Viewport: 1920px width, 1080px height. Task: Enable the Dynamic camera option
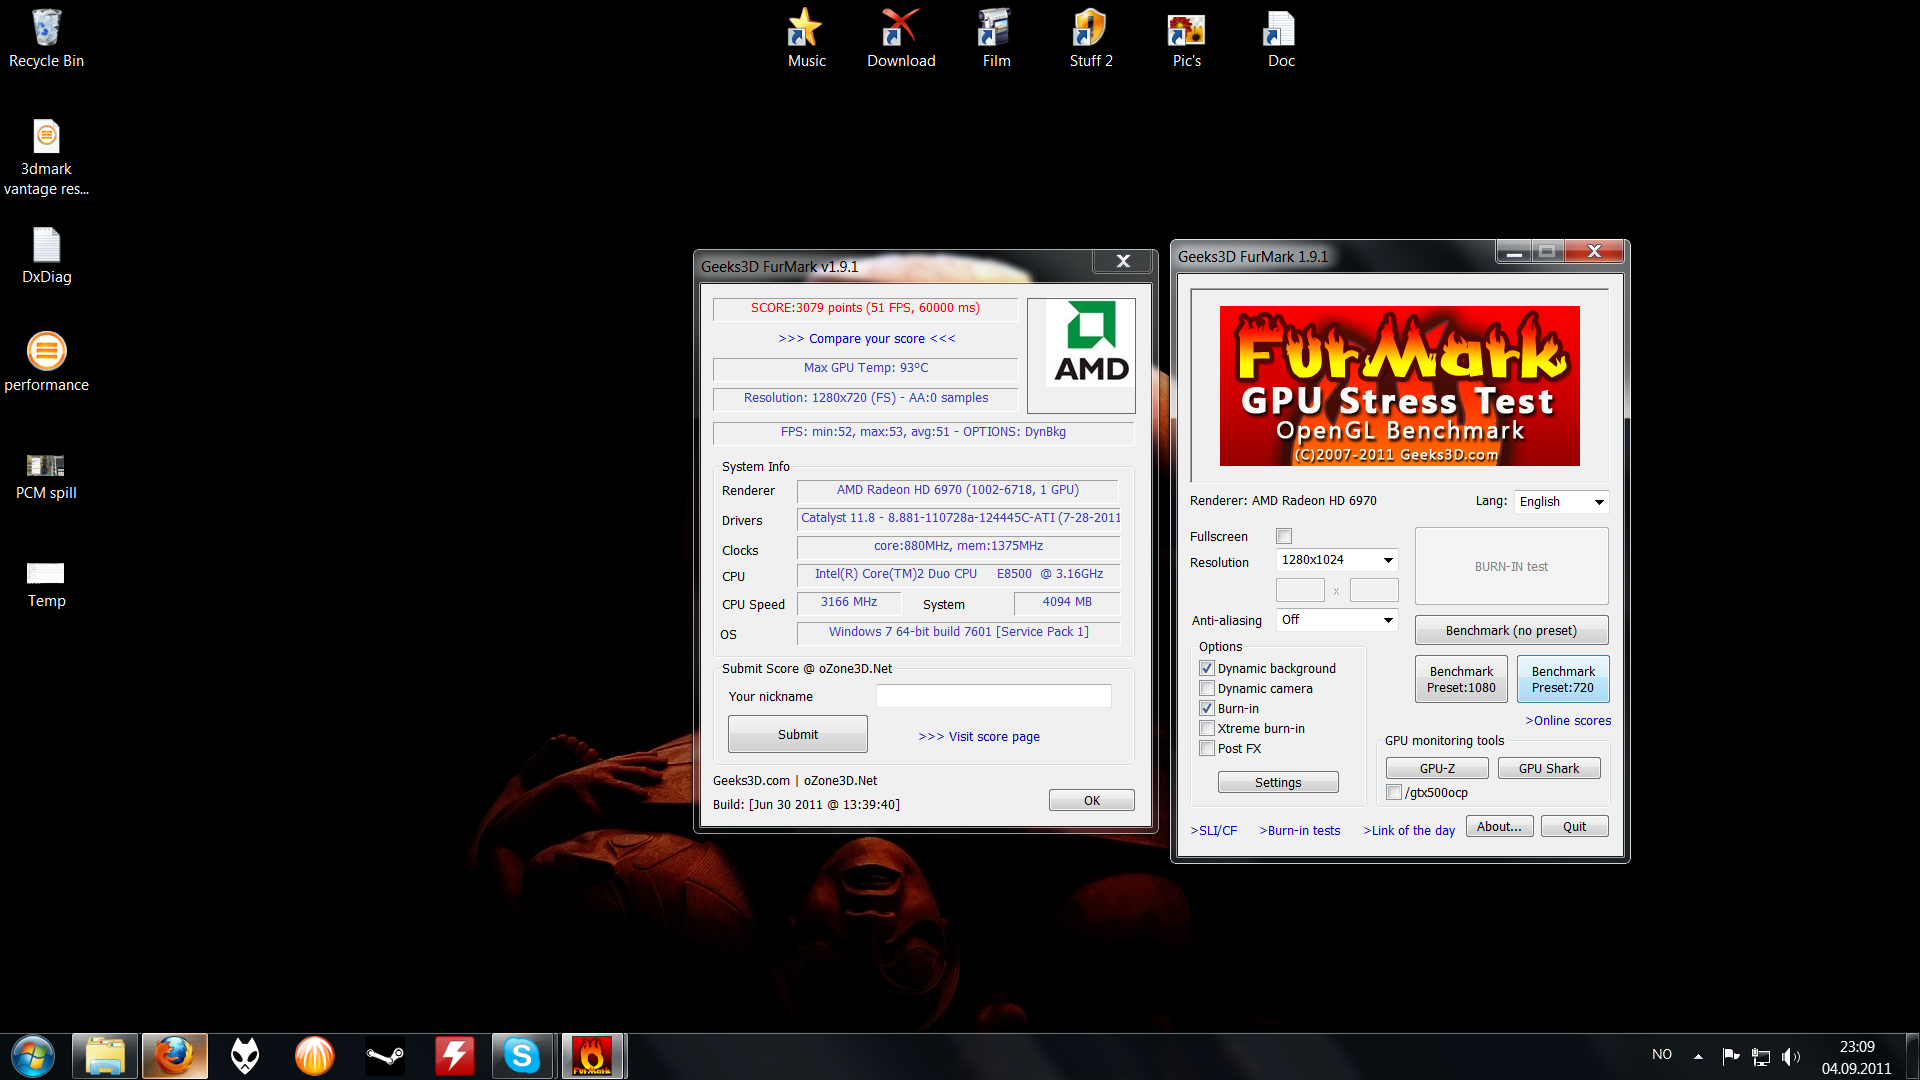(1207, 688)
